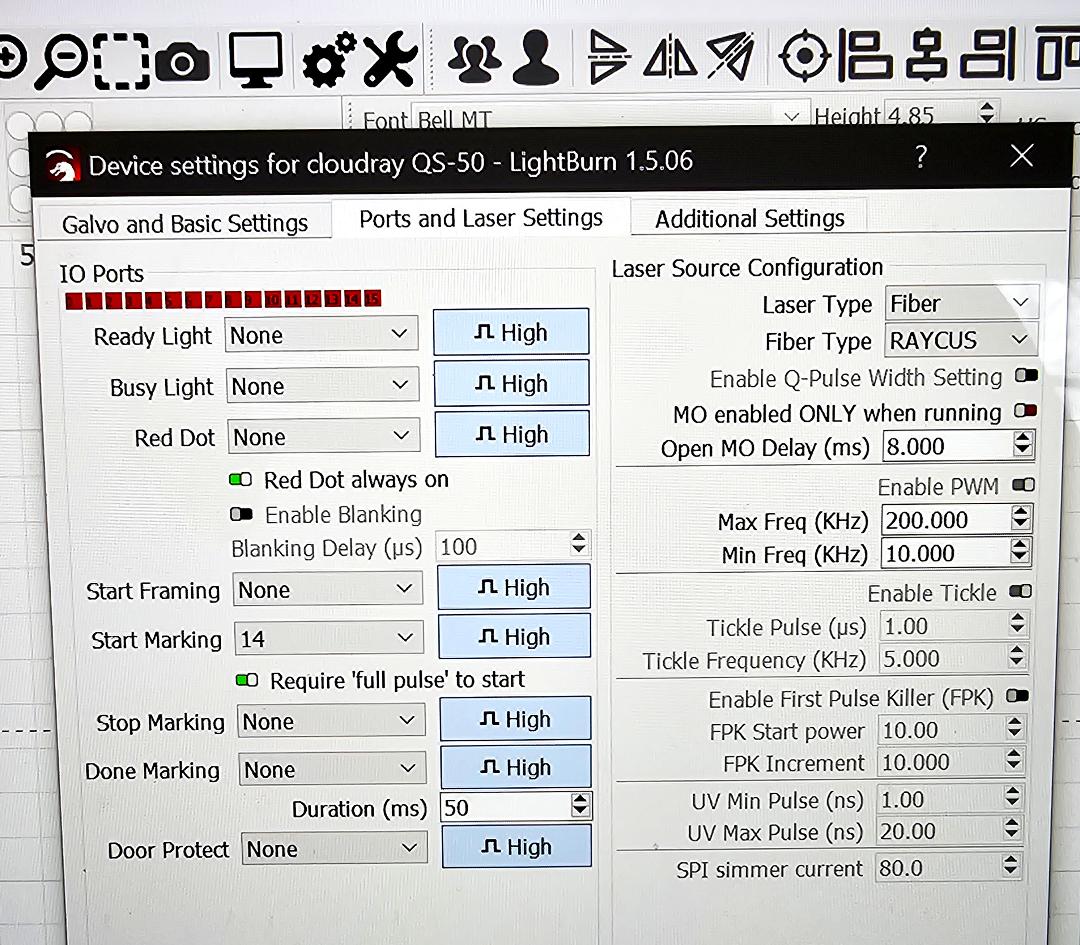
Task: Toggle Enable First Pulse Killer (FPK)
Action: [x=1019, y=697]
